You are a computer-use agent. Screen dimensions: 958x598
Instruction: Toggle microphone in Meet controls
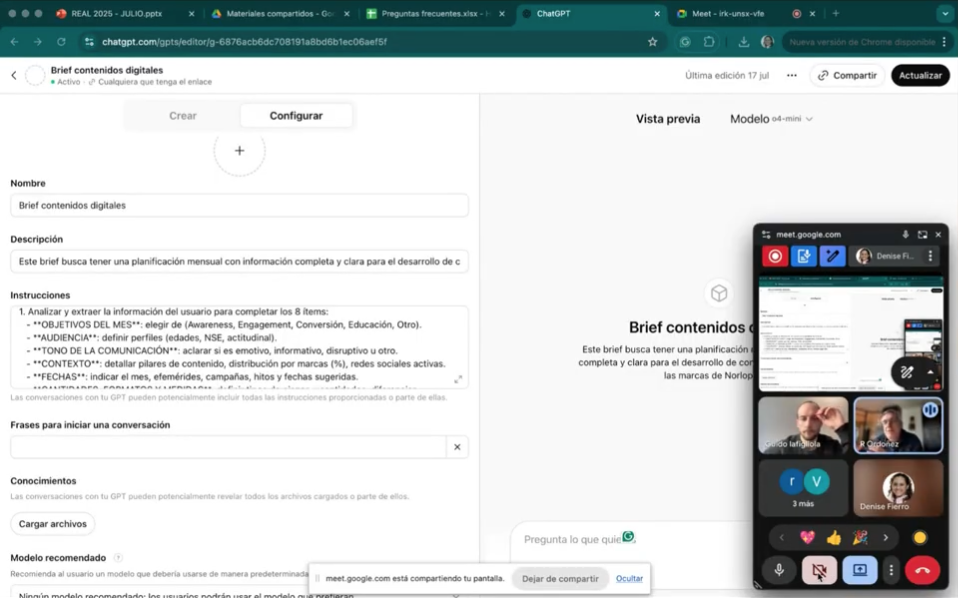point(779,570)
